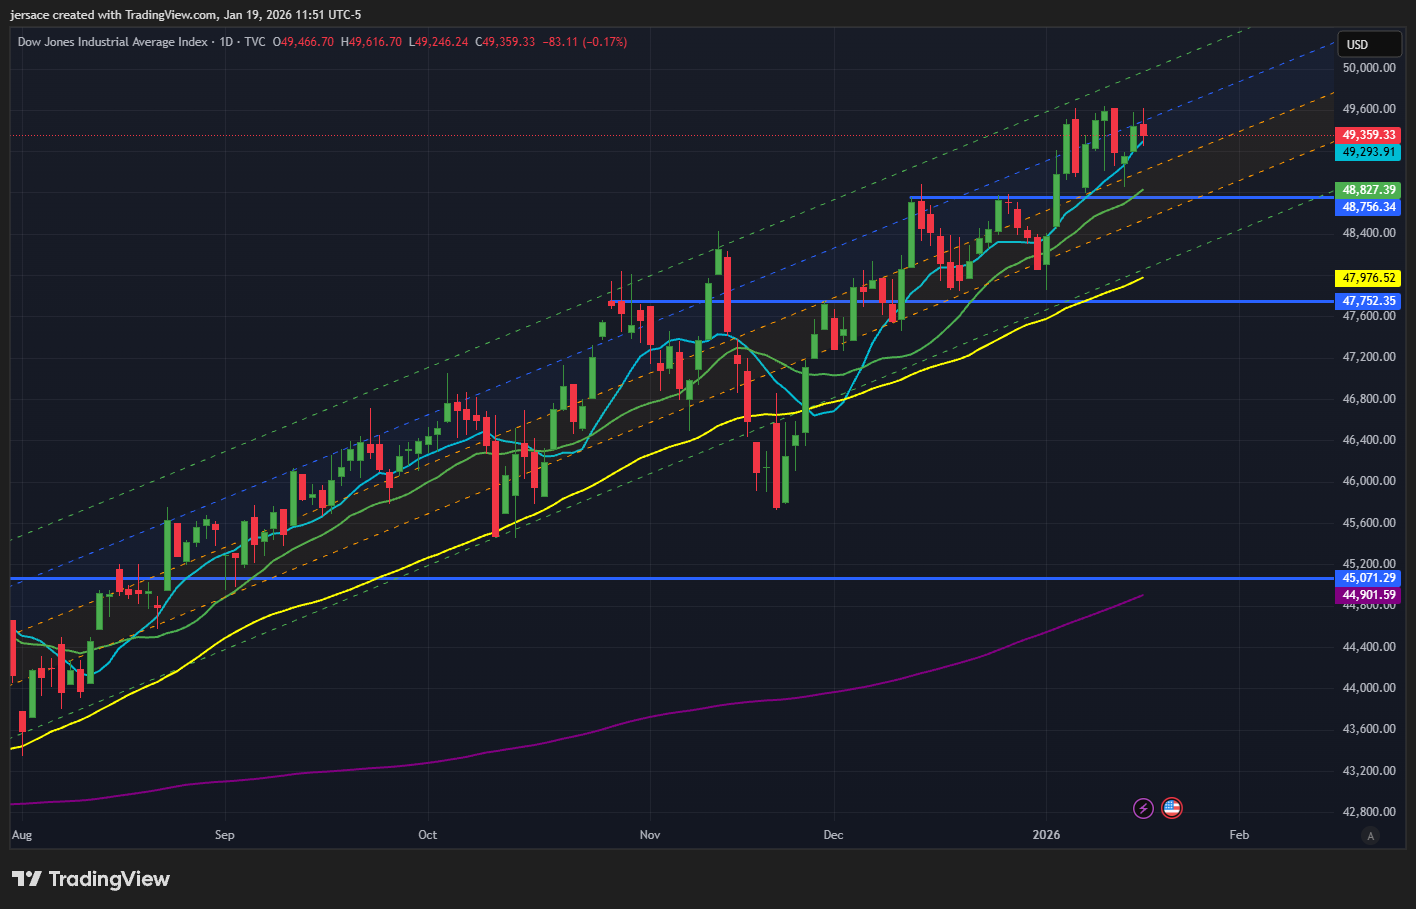Click the 46,400.00 price axis value

[x=1369, y=440]
